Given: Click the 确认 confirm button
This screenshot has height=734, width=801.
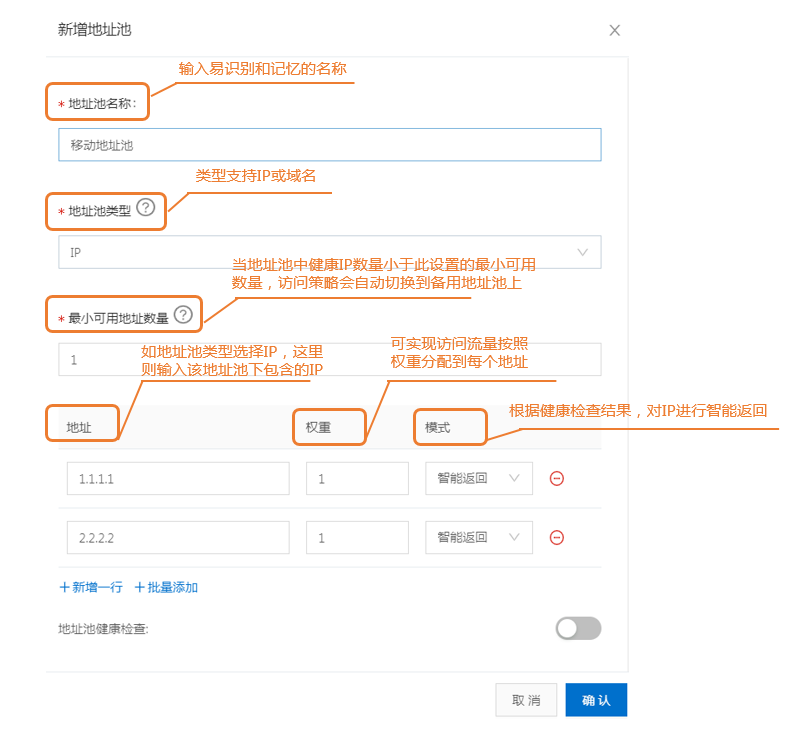Looking at the screenshot, I should (x=596, y=700).
